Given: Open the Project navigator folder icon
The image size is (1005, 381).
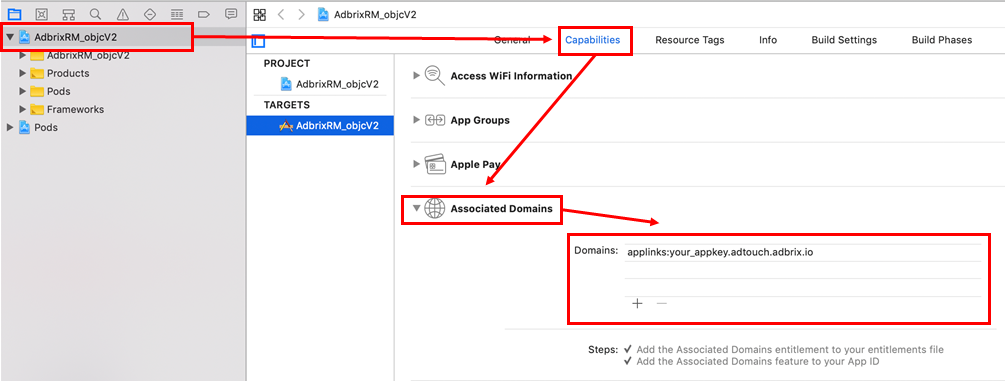Looking at the screenshot, I should pyautogui.click(x=14, y=13).
